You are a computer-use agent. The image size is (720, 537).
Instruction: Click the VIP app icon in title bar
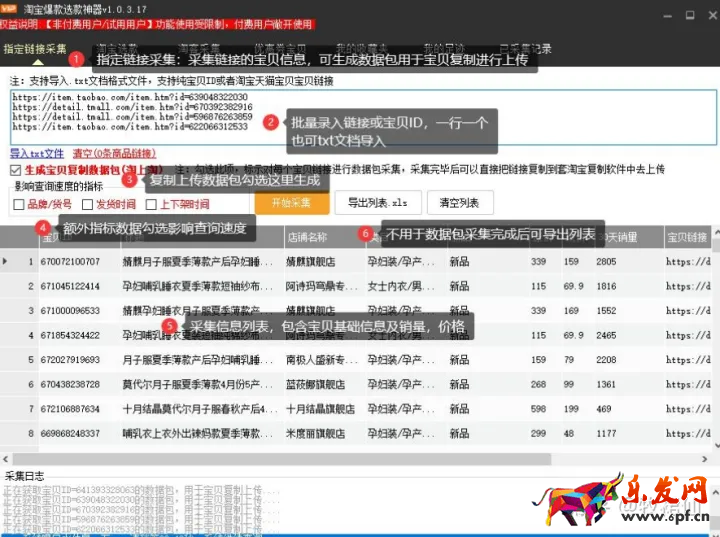point(10,8)
